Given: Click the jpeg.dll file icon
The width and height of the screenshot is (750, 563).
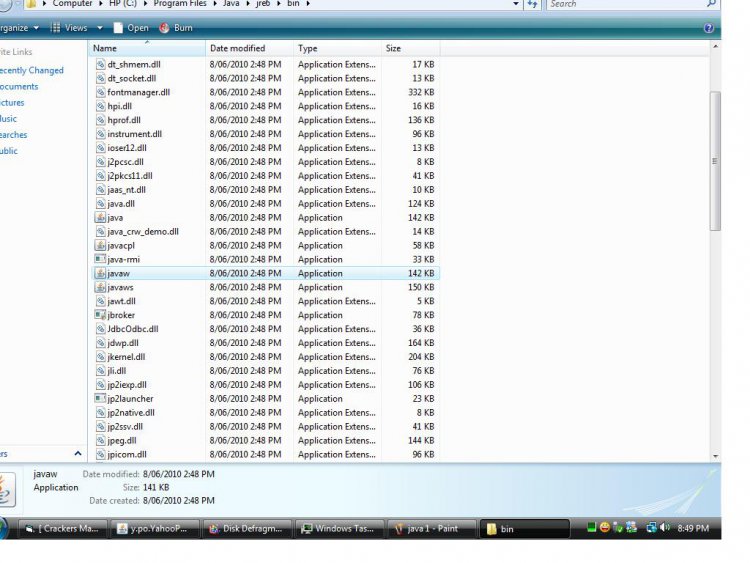Looking at the screenshot, I should (x=100, y=441).
